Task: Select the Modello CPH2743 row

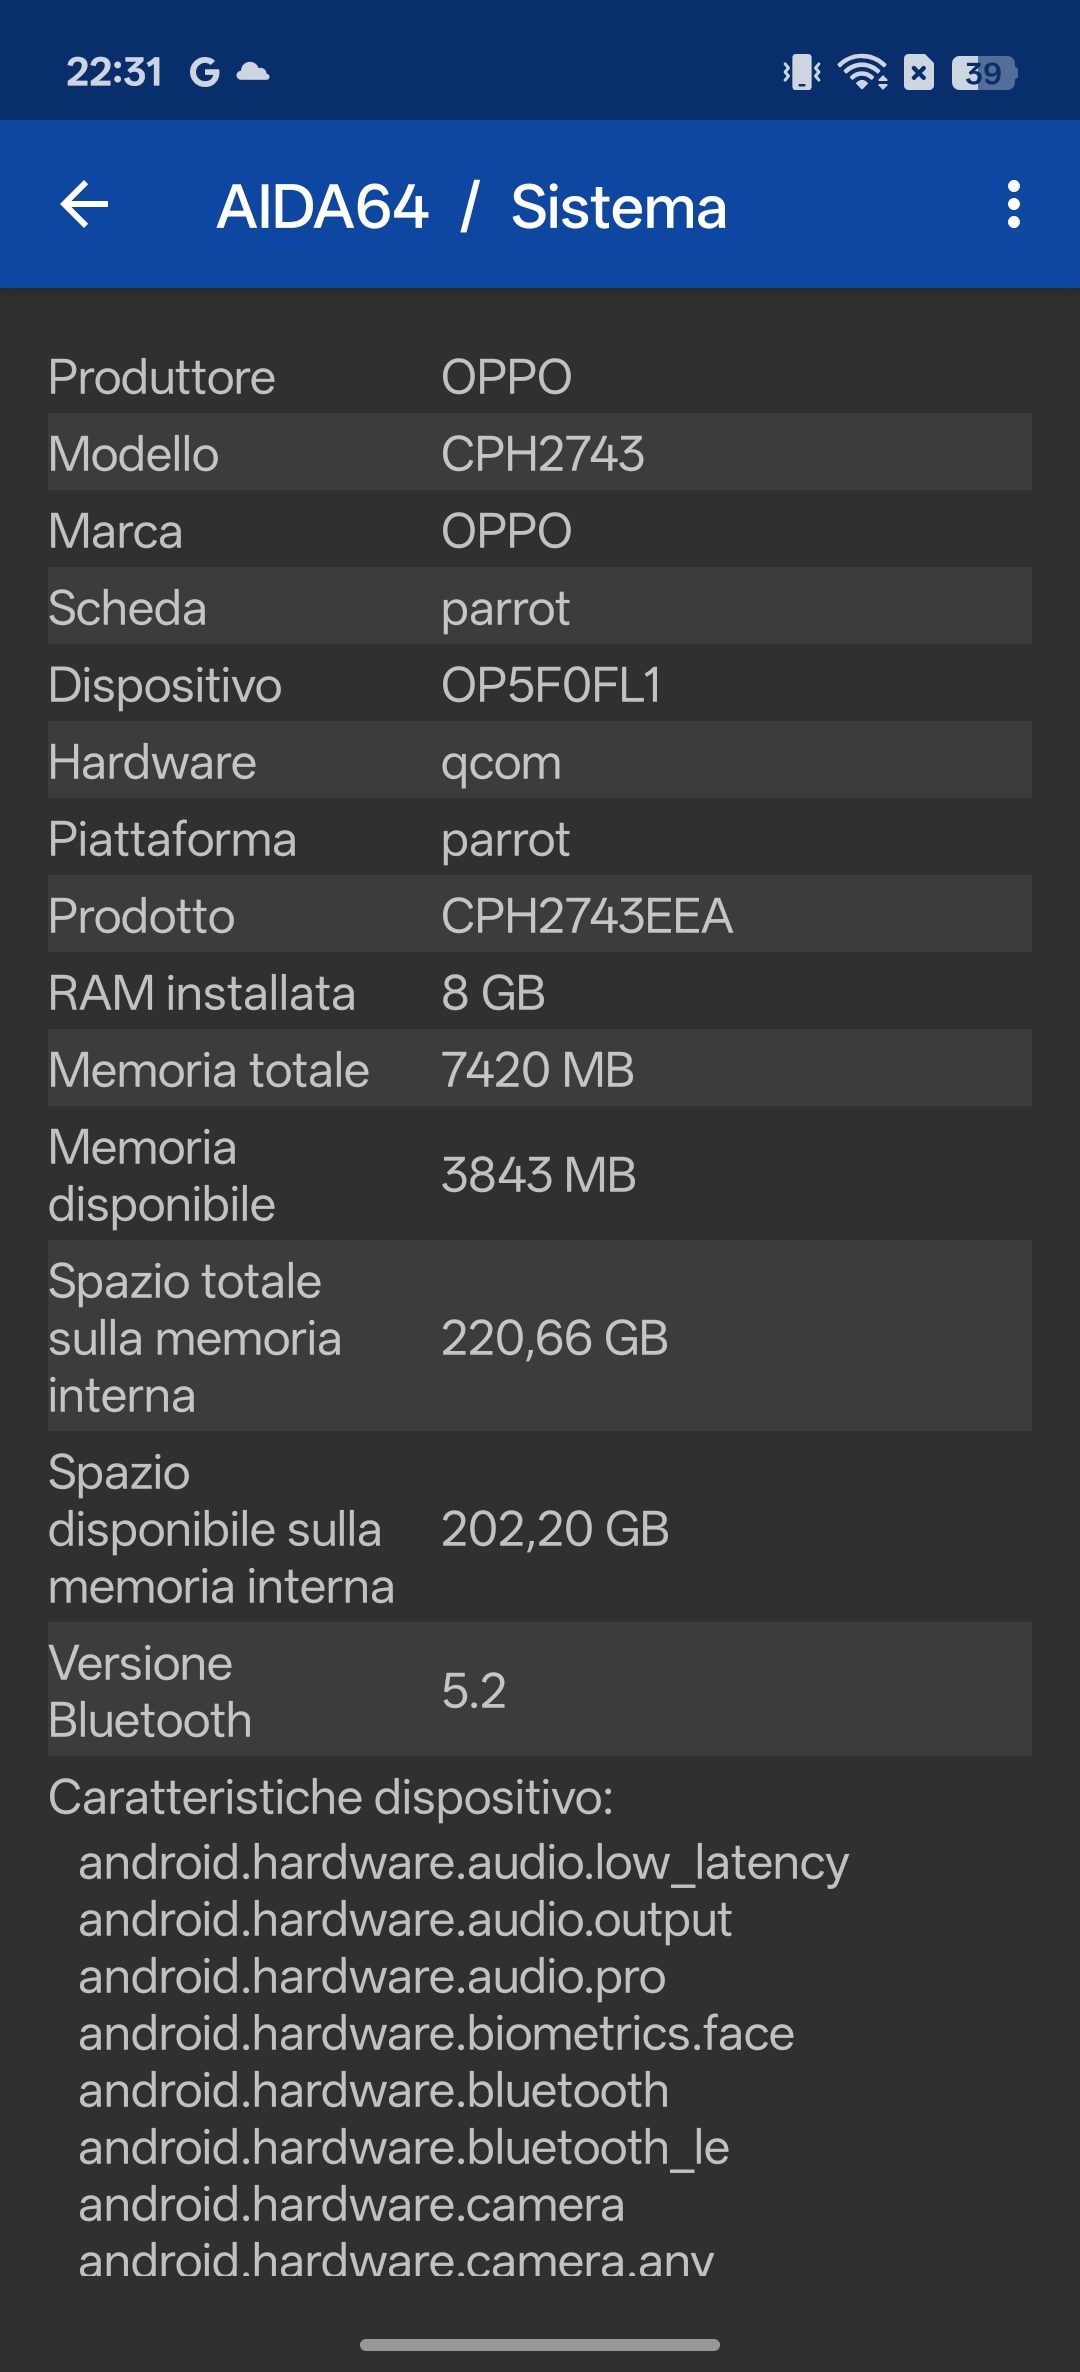Action: pos(540,453)
